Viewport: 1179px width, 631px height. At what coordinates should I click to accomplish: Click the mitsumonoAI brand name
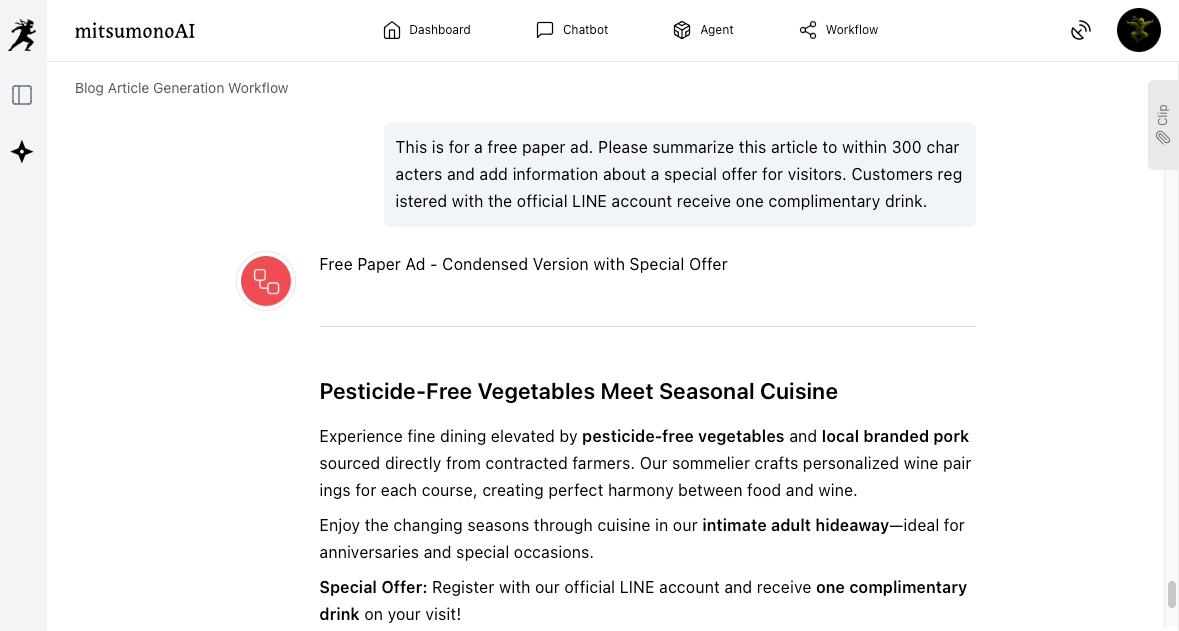[135, 31]
